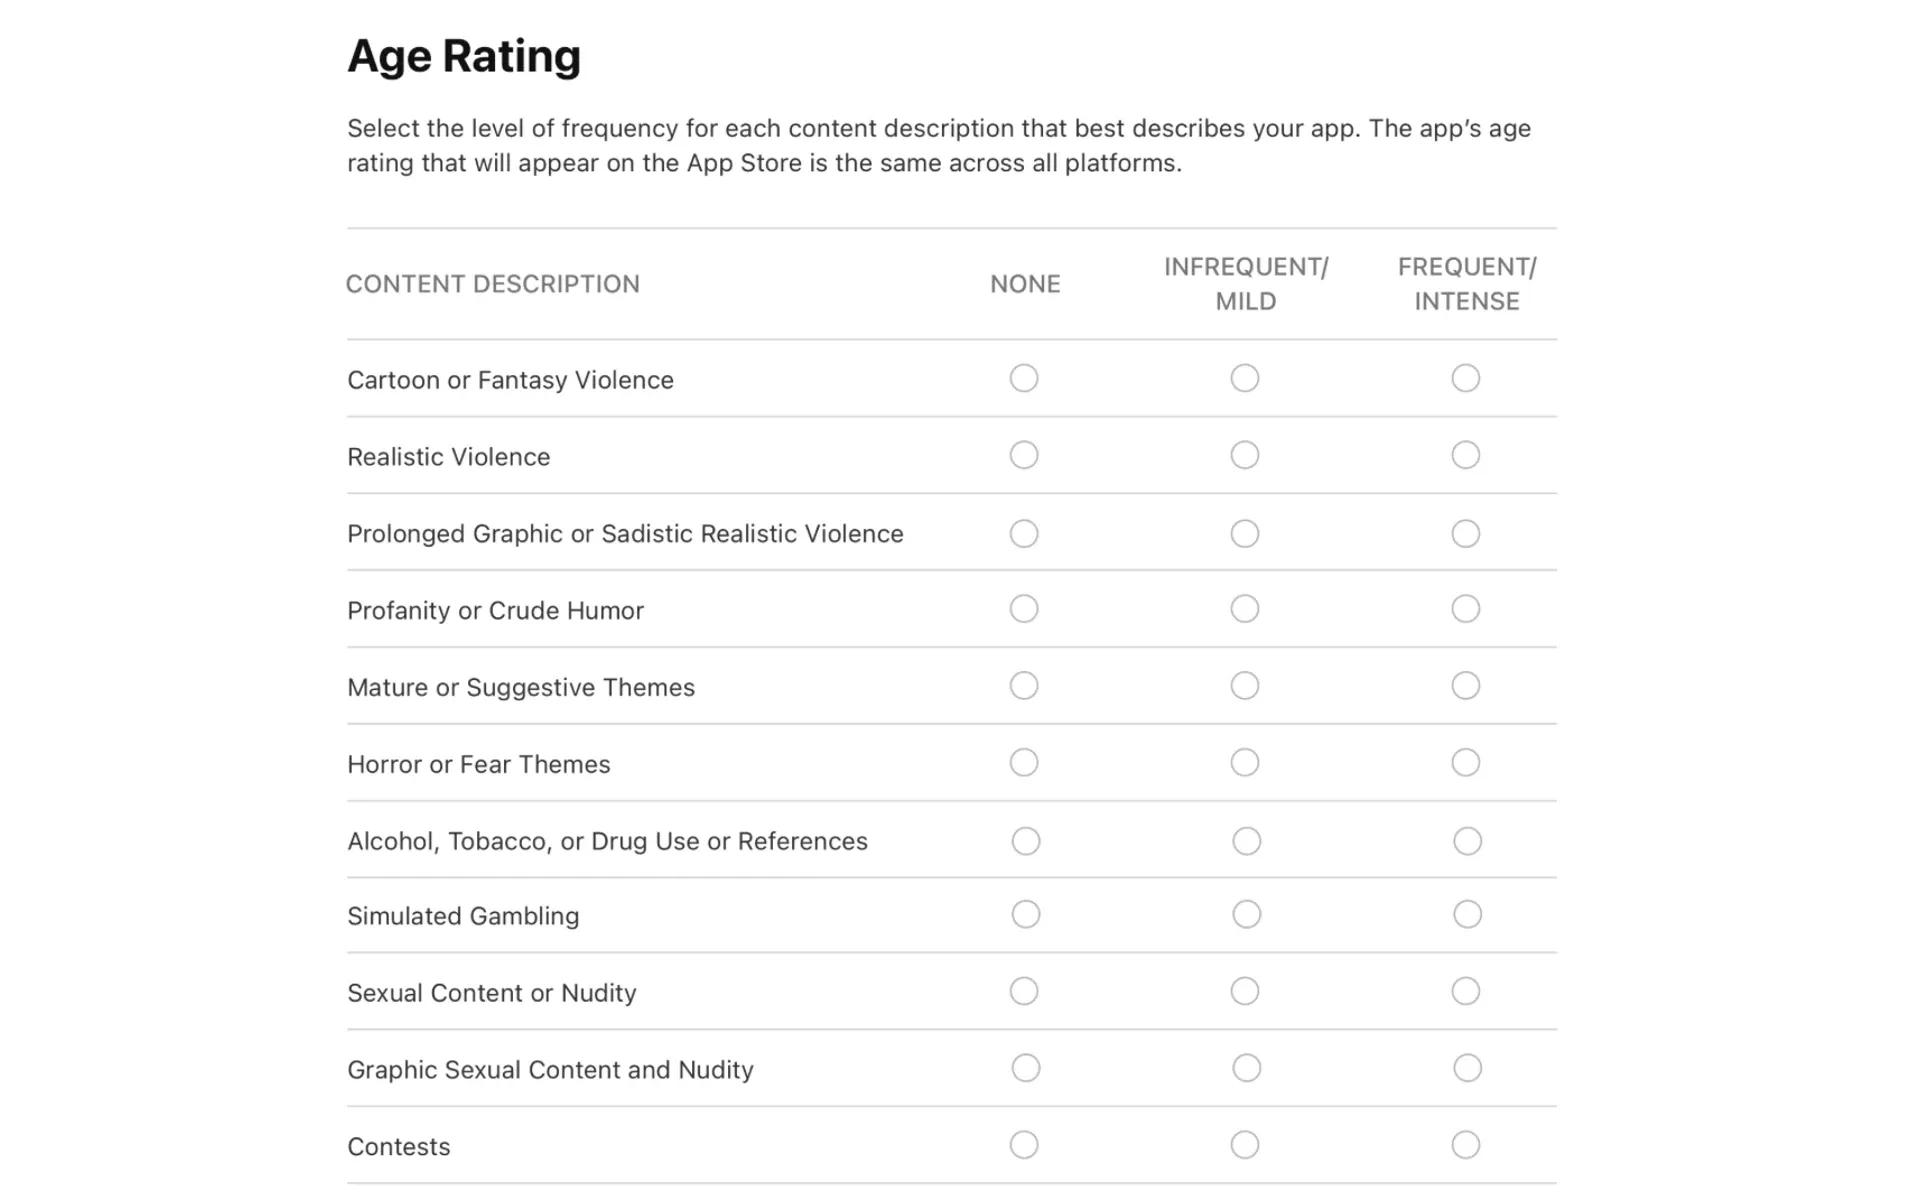Select None for Alcohol or Drug References
The width and height of the screenshot is (1920, 1200).
pyautogui.click(x=1024, y=840)
